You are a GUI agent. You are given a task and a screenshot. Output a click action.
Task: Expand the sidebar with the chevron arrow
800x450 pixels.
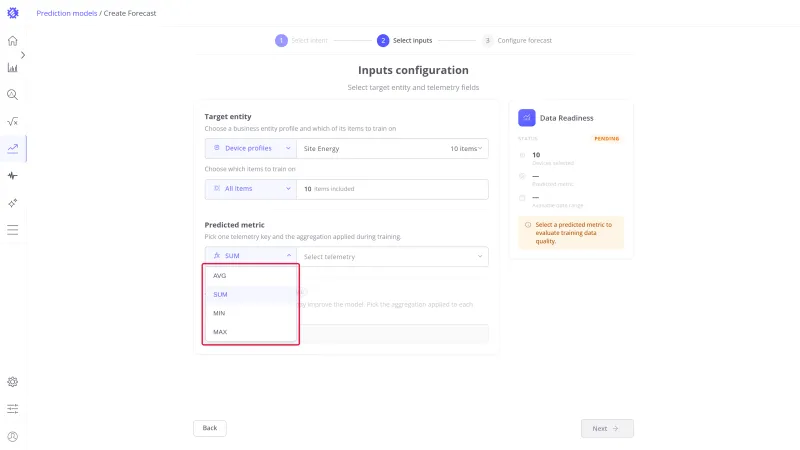click(22, 55)
